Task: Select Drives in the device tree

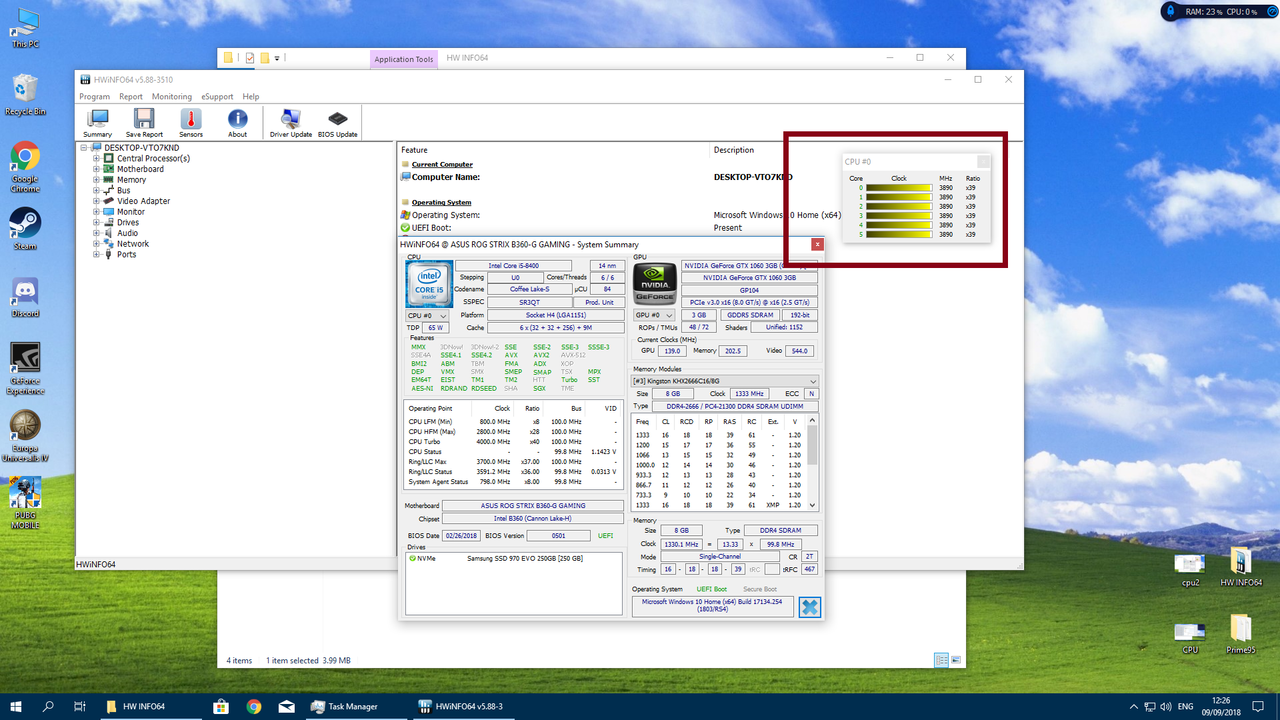Action: tap(128, 222)
